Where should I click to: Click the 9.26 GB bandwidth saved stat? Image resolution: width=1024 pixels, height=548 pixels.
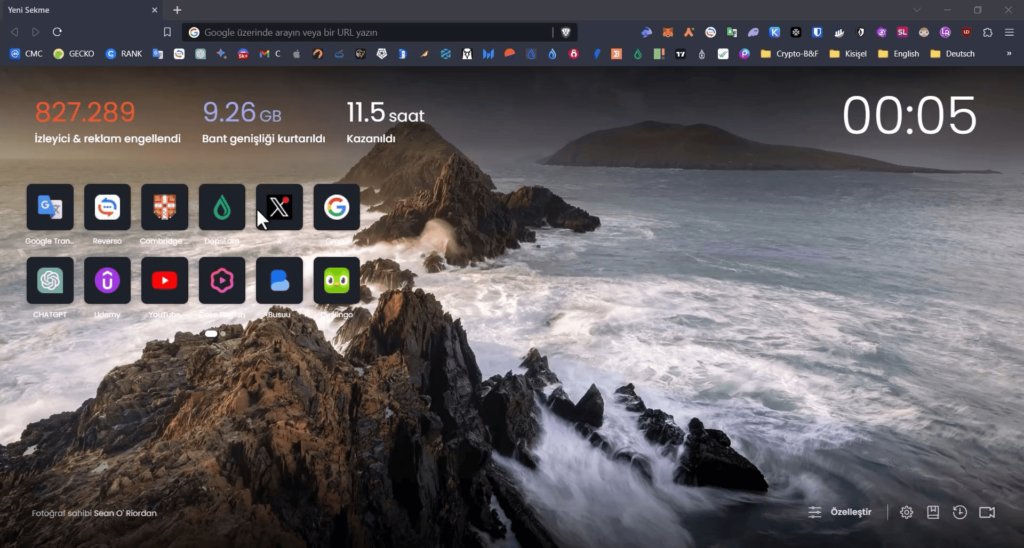[x=263, y=121]
